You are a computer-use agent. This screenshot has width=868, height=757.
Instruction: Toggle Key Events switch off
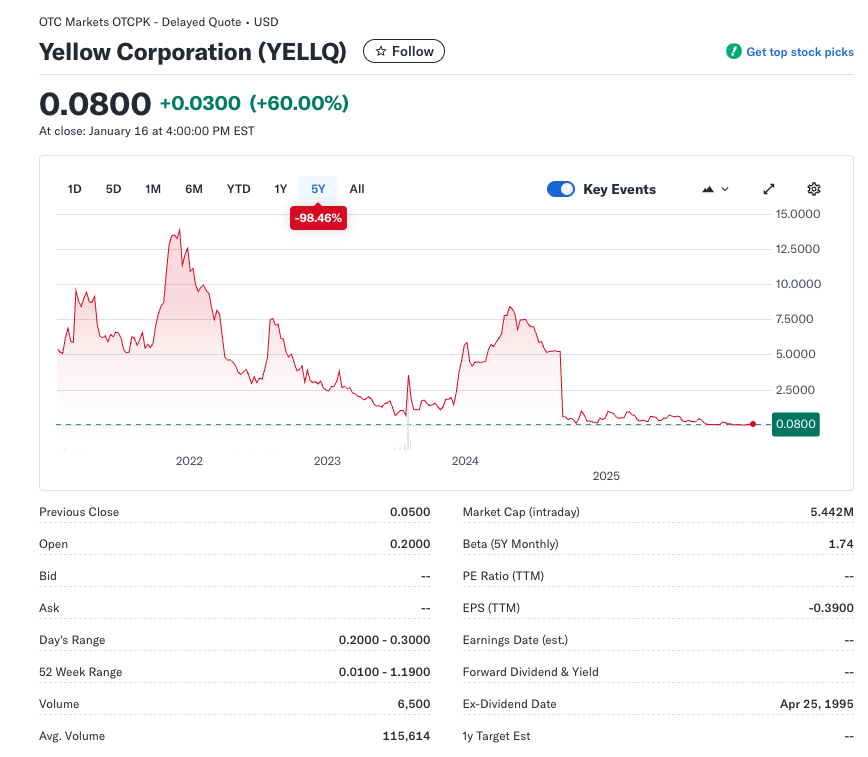click(561, 189)
